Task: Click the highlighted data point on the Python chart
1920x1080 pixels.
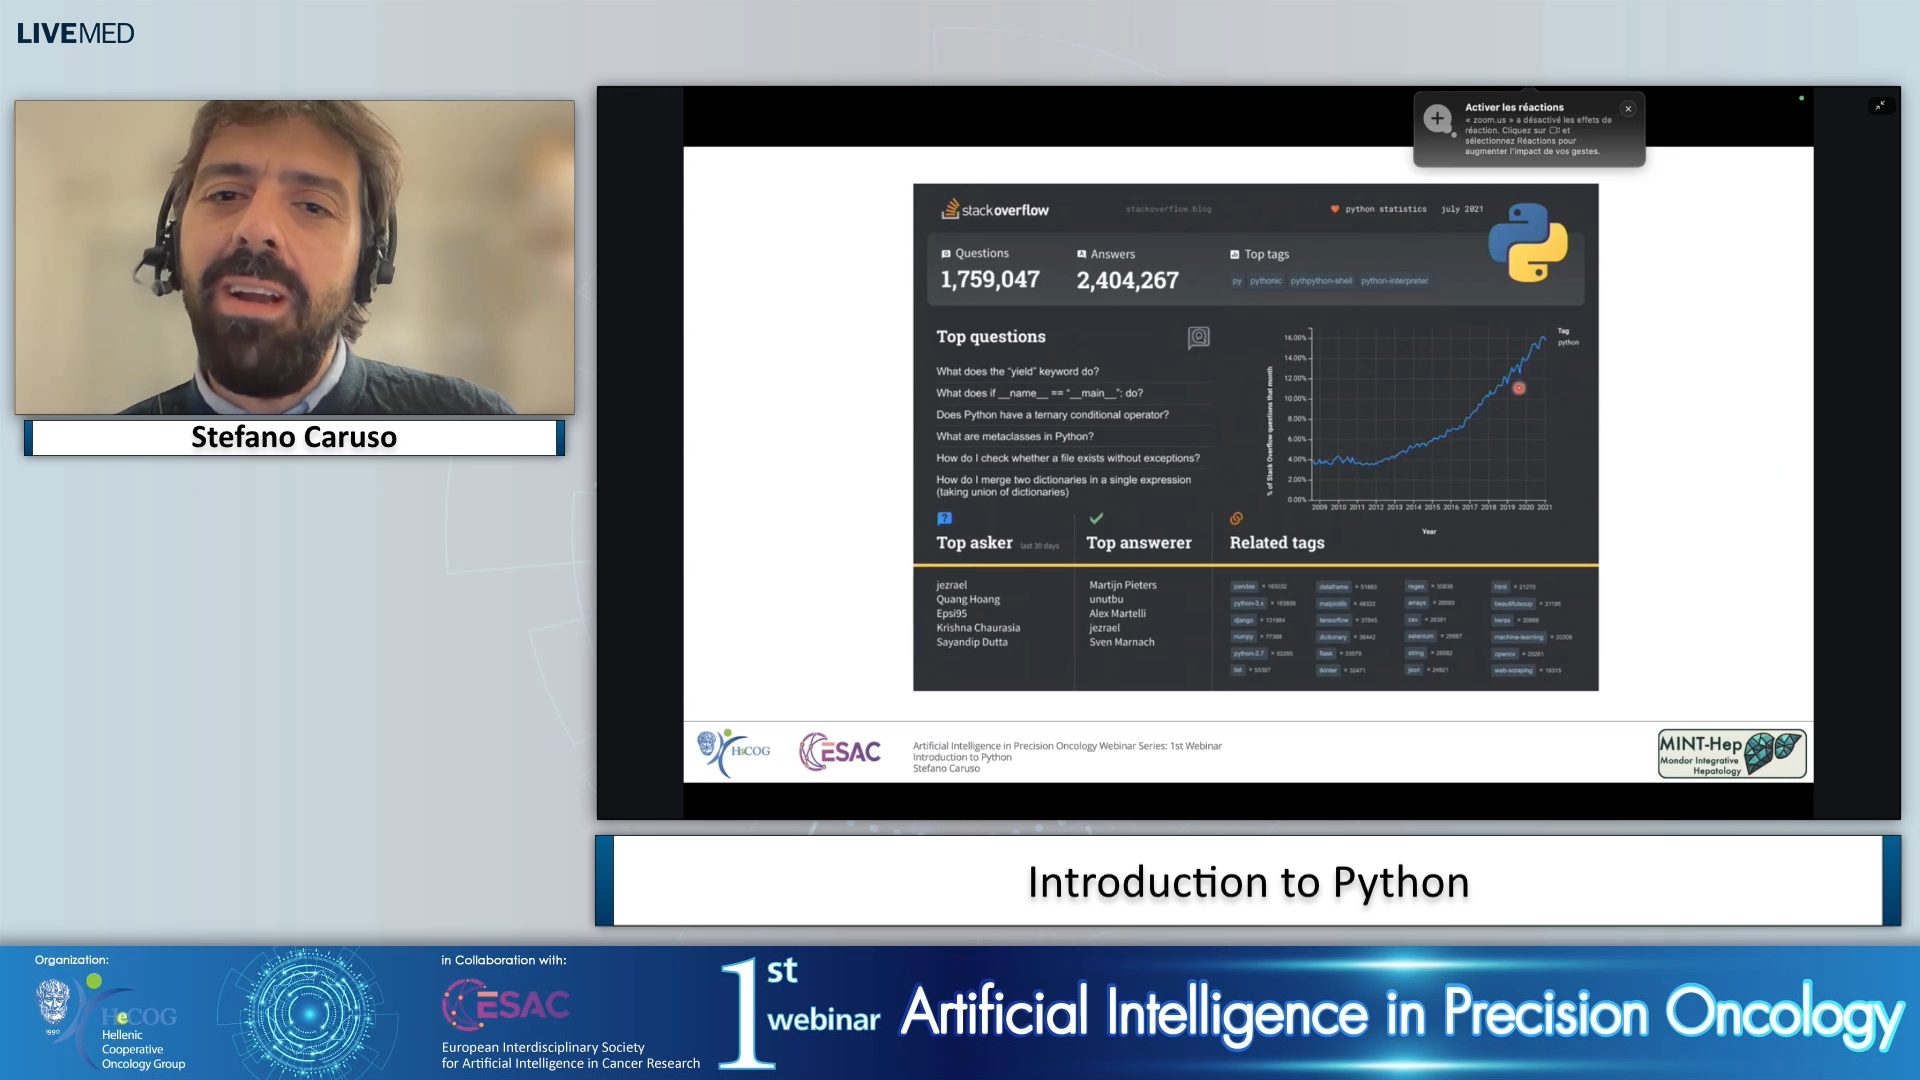Action: pos(1518,388)
